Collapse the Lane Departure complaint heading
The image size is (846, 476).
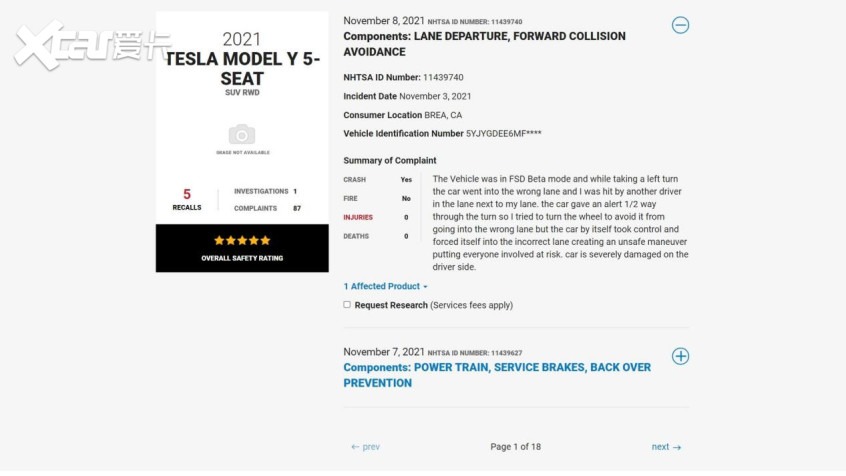coord(485,44)
